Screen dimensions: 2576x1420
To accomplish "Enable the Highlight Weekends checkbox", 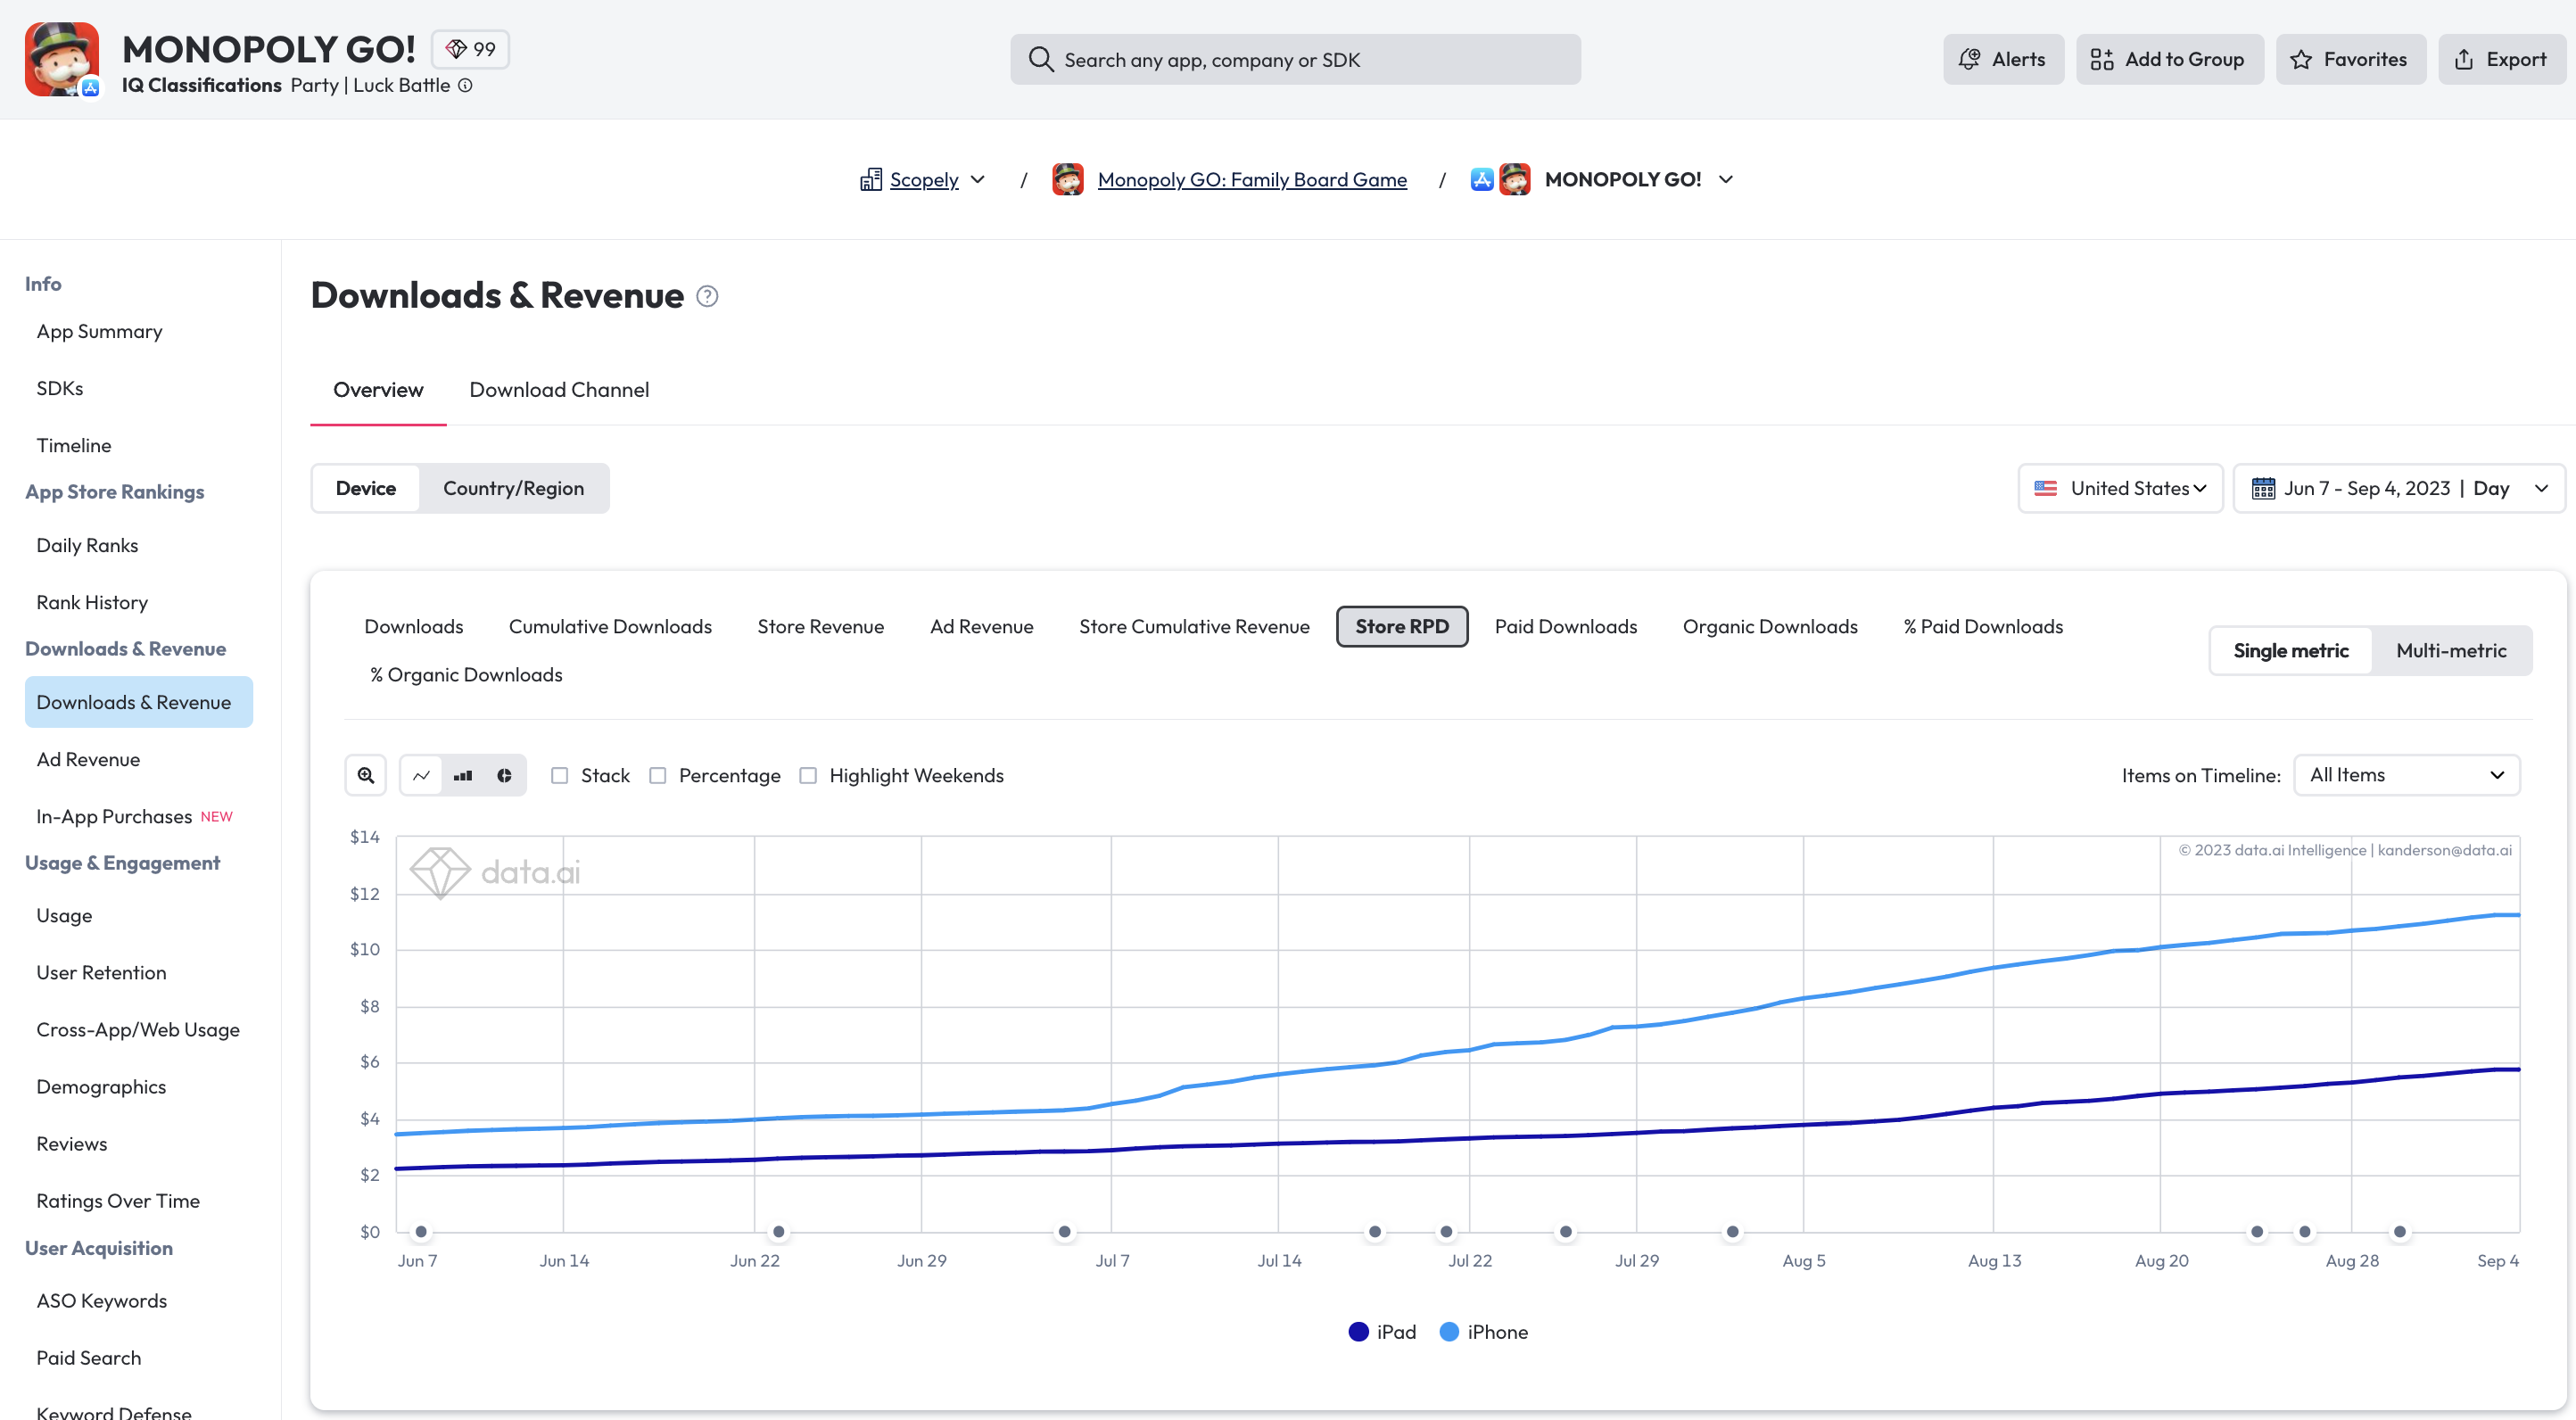I will pyautogui.click(x=808, y=775).
